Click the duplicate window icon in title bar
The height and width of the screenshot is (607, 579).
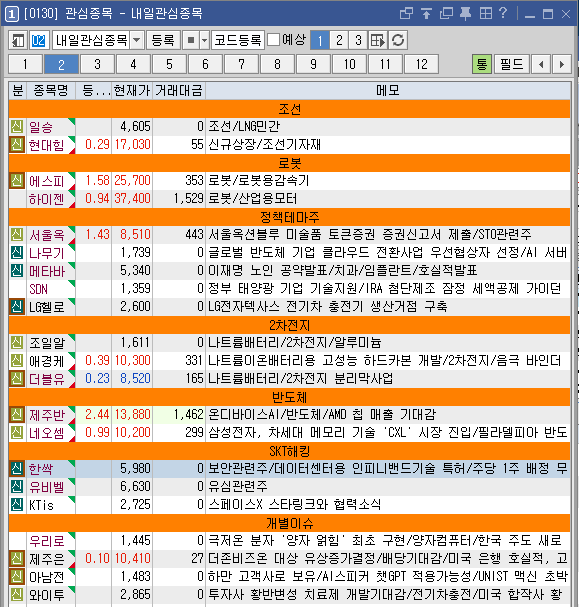(446, 14)
